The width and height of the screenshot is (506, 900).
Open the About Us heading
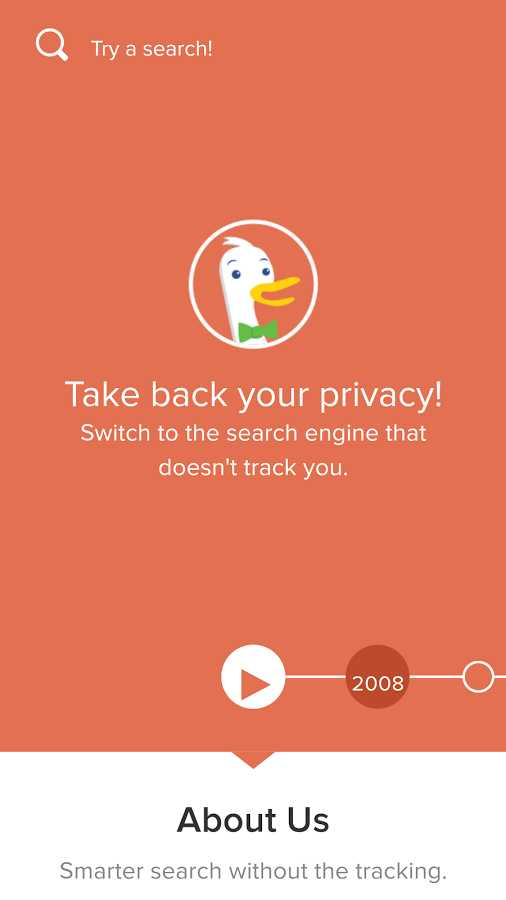(253, 820)
